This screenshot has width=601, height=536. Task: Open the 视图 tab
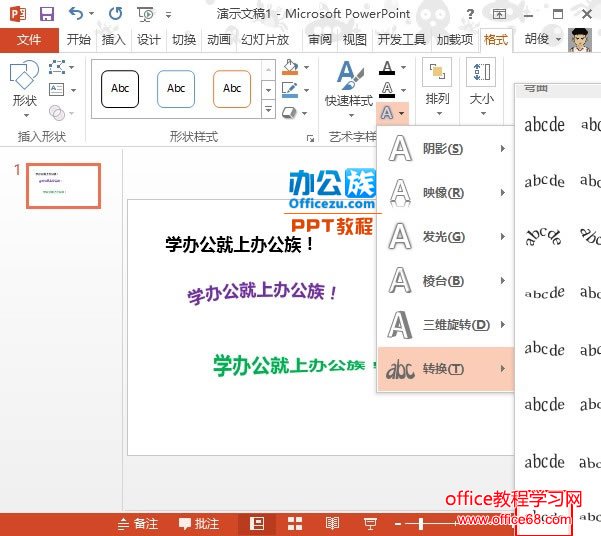tap(355, 39)
